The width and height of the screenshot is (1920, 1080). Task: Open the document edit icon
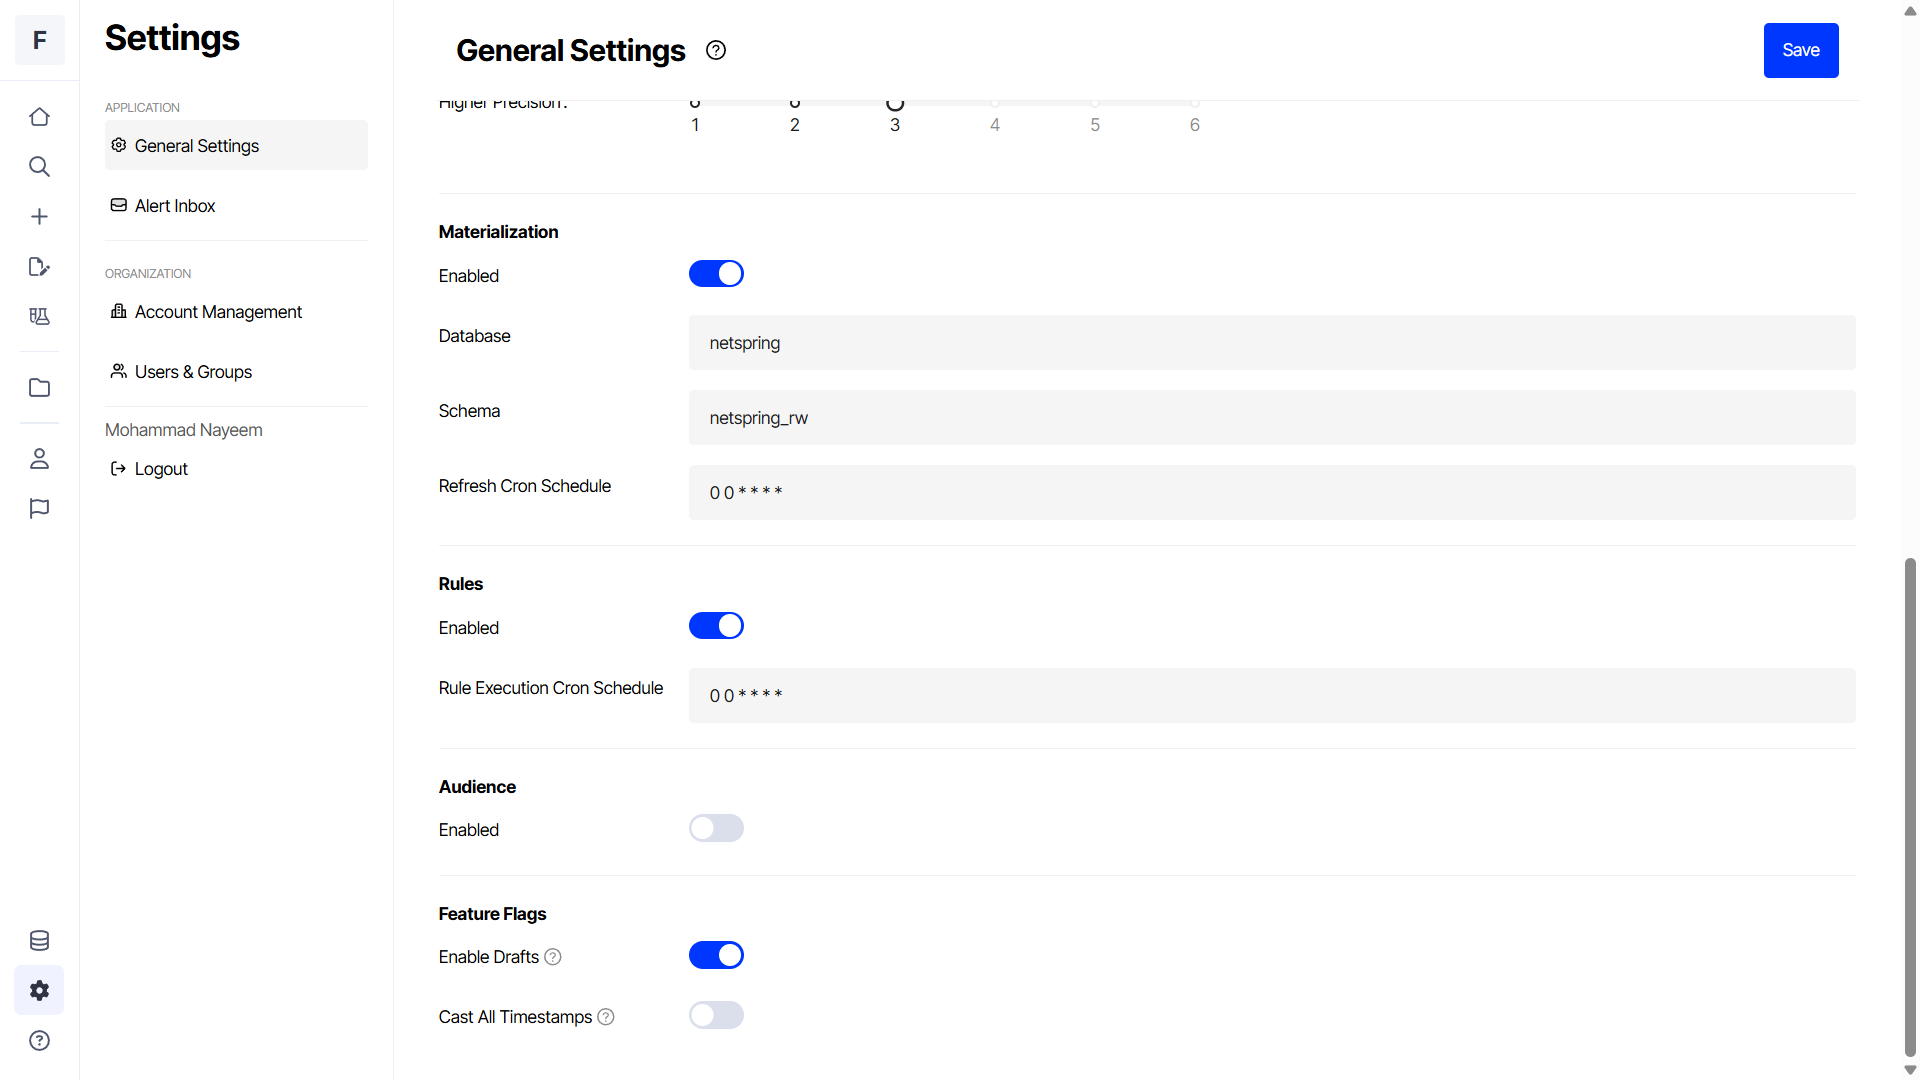[x=39, y=267]
